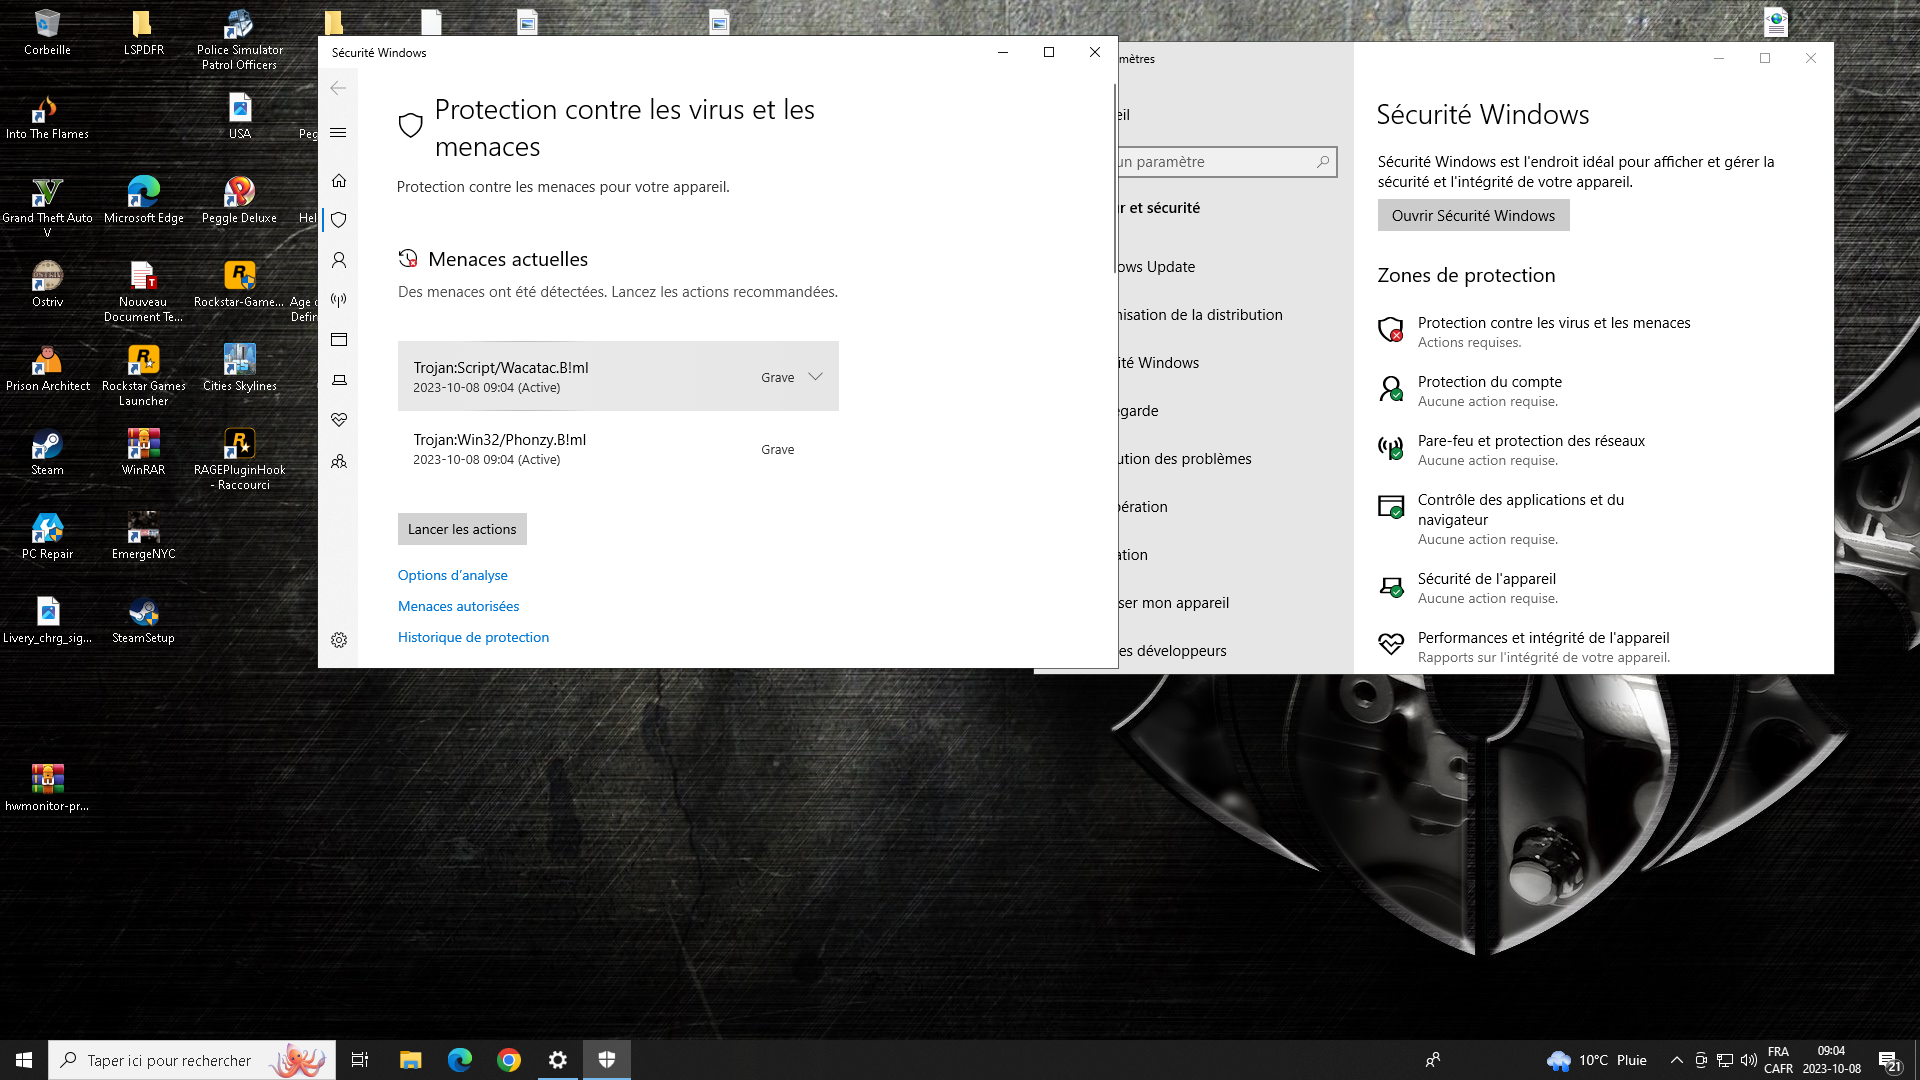Expand the Trojan:Win32/Phonzy.B!ml threat entry

point(617,449)
